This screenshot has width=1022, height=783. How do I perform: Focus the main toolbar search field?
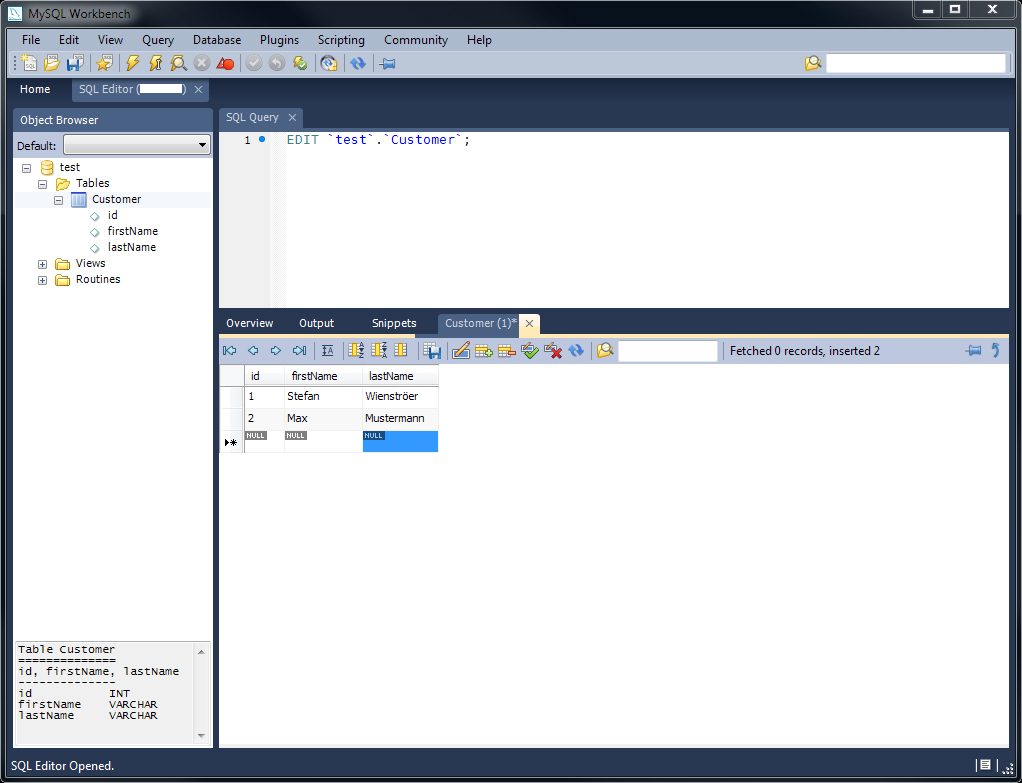click(916, 63)
